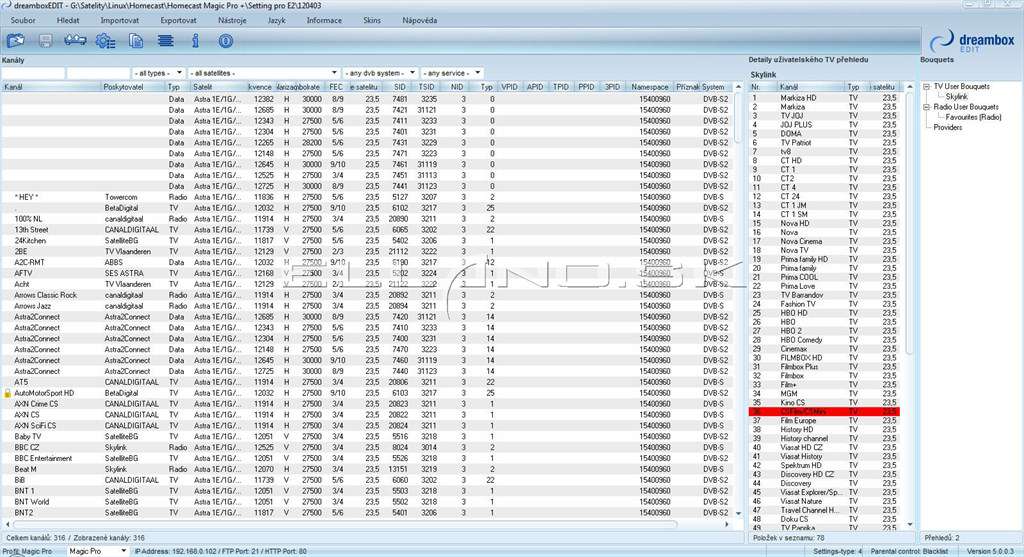
Task: Select 'Viasat History' in Skylink list
Action: pos(824,456)
